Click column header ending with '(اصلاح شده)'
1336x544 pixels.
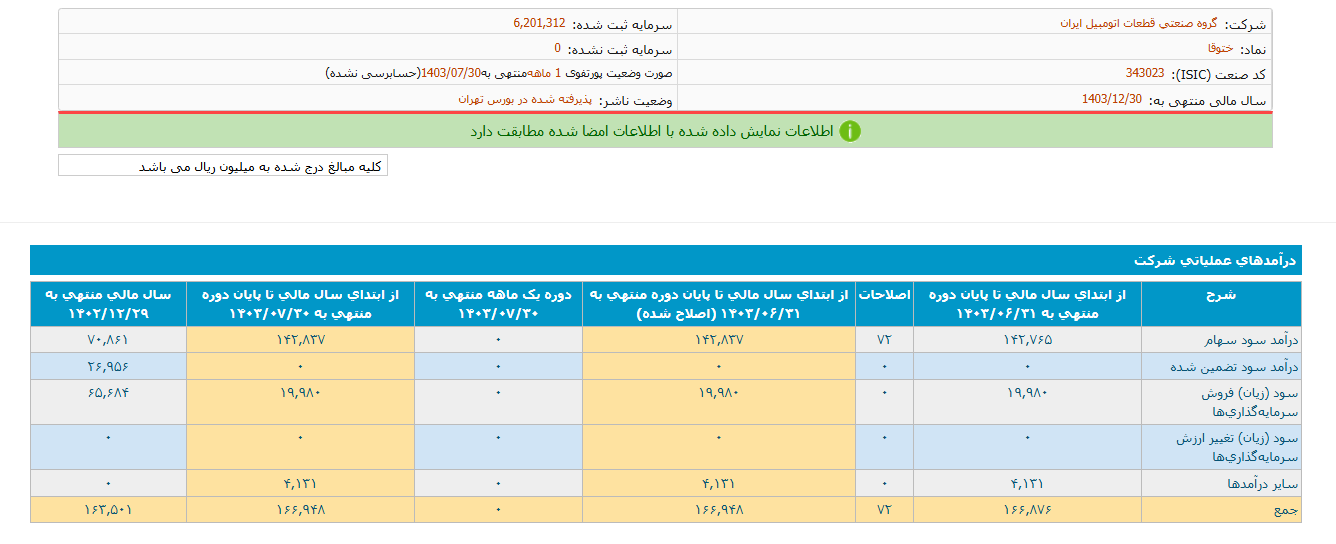pyautogui.click(x=718, y=304)
